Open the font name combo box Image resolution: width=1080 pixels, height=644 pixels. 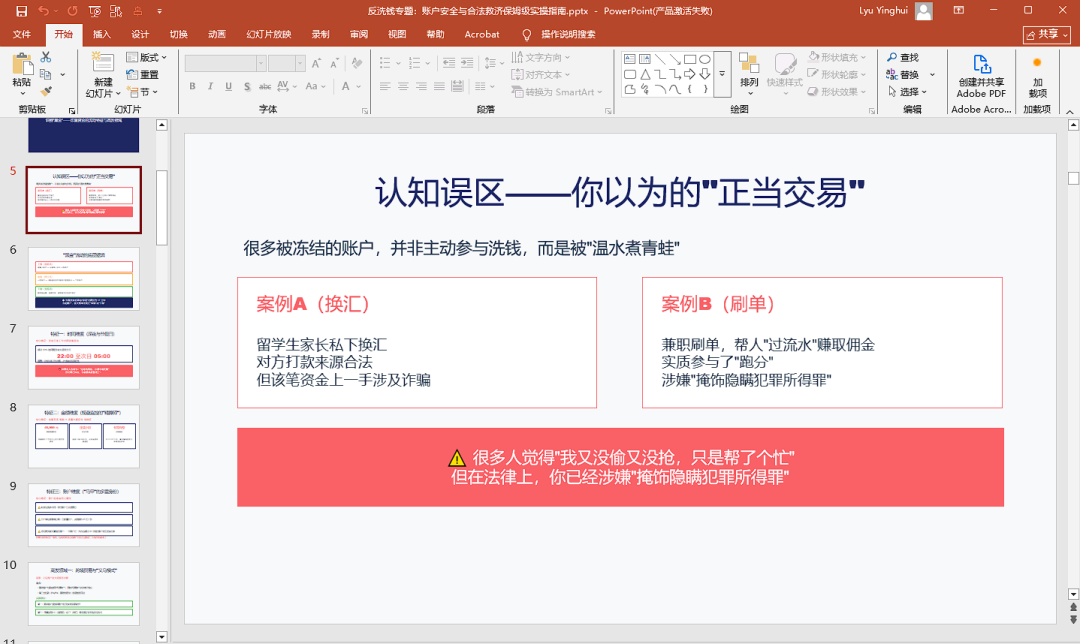coord(225,63)
